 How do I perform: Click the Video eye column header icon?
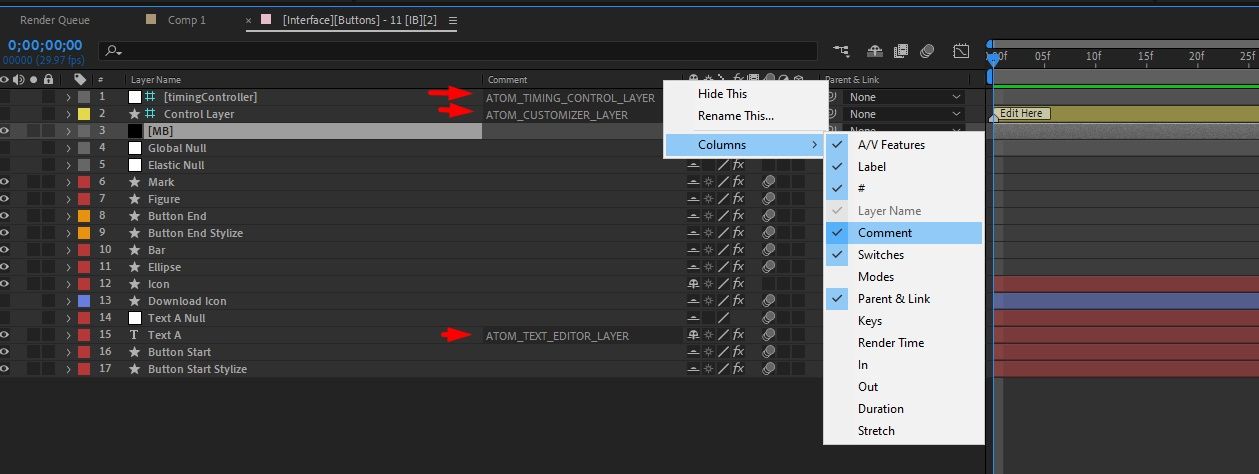click(x=5, y=79)
